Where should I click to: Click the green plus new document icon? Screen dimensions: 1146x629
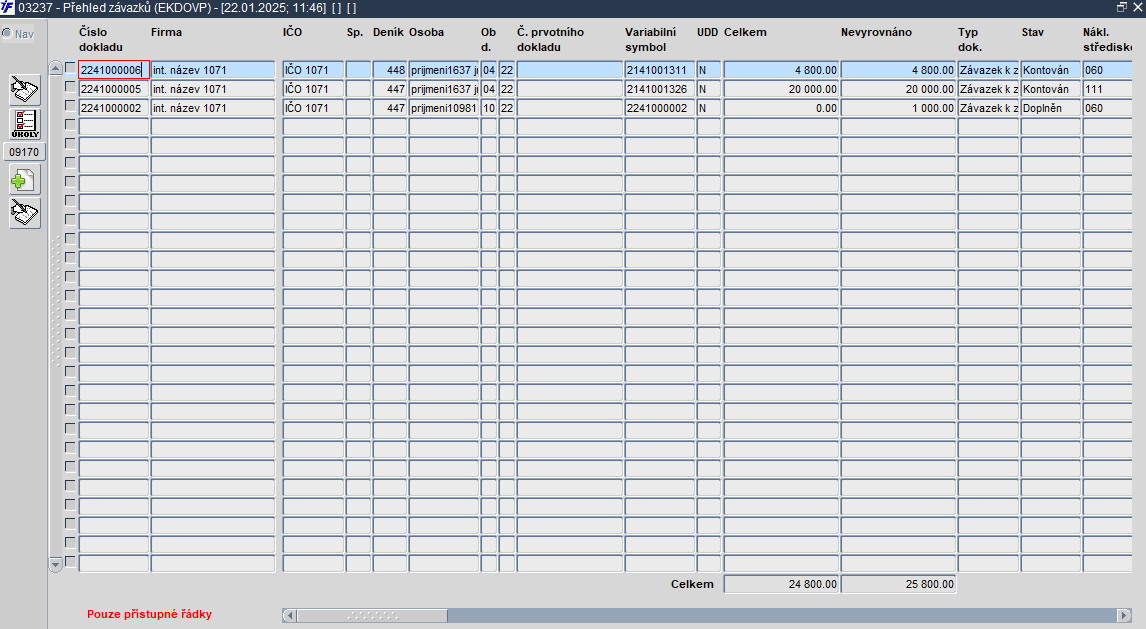pyautogui.click(x=25, y=180)
